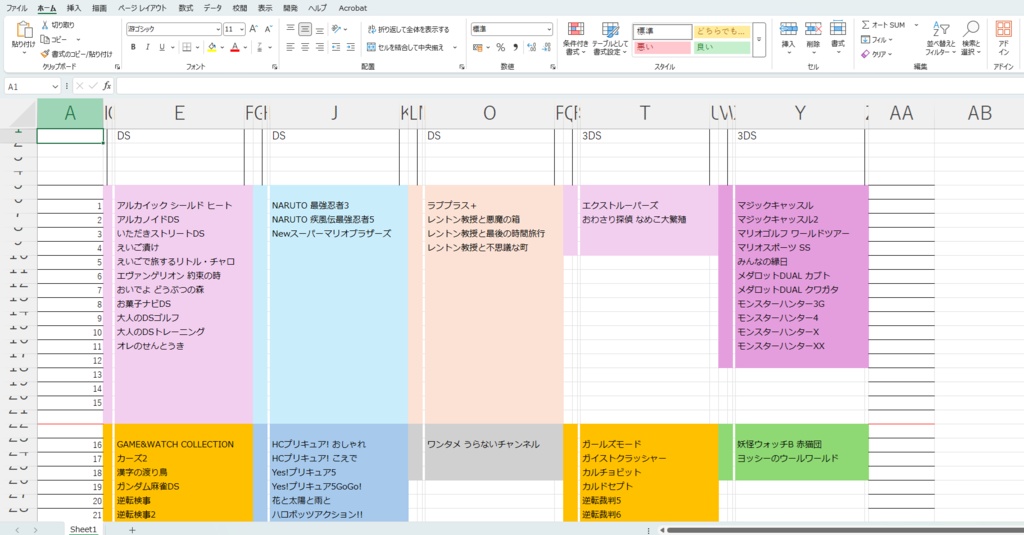Open the Fill (フィル) dropdown
The height and width of the screenshot is (535, 1024).
tap(876, 40)
